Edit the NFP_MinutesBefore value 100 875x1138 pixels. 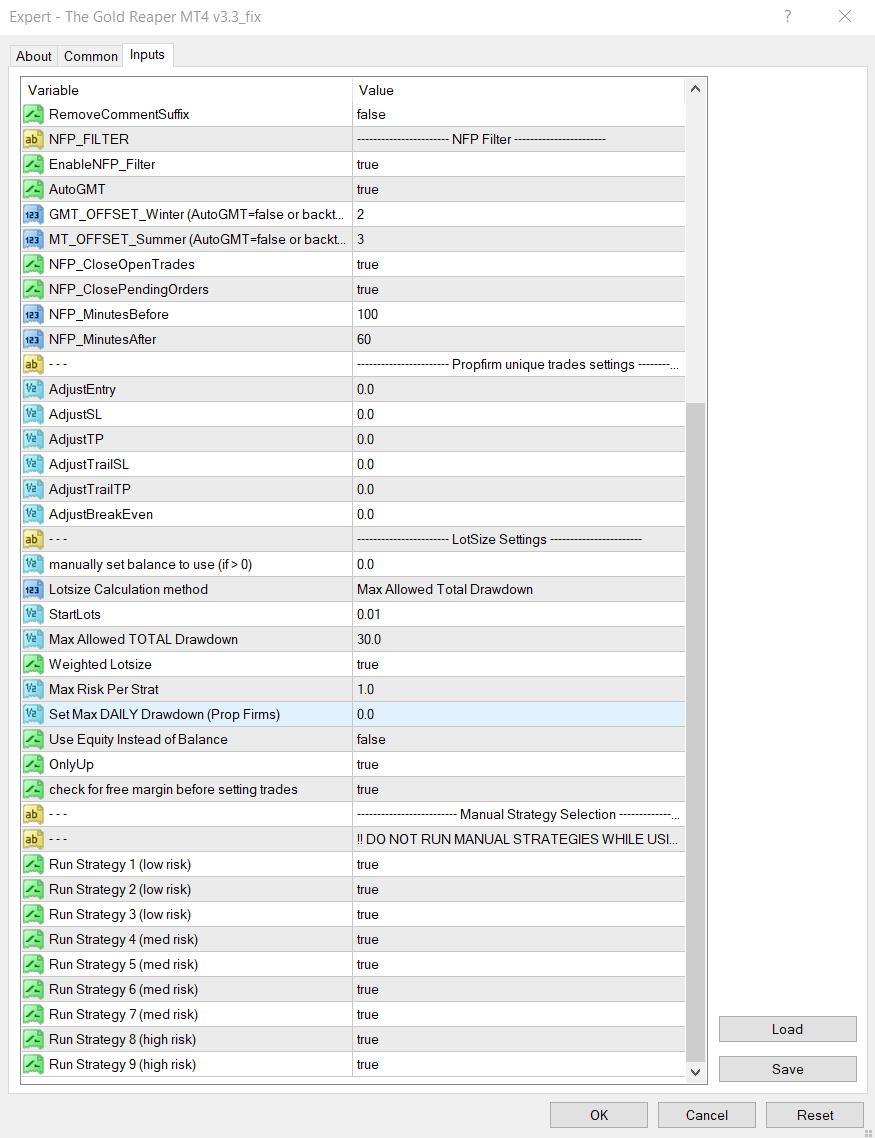pyautogui.click(x=519, y=315)
